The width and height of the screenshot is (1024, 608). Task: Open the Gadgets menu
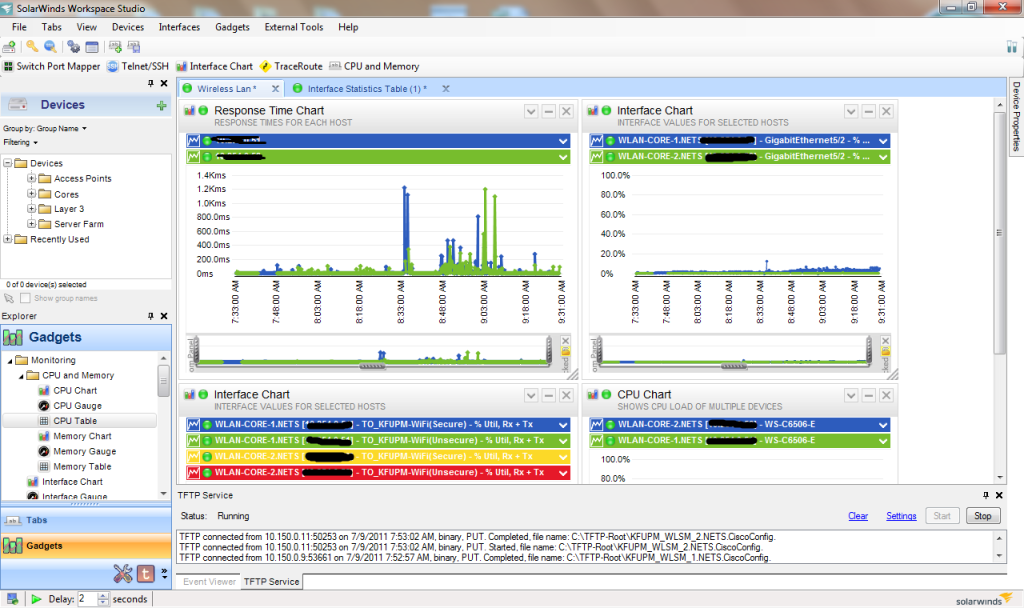click(232, 27)
